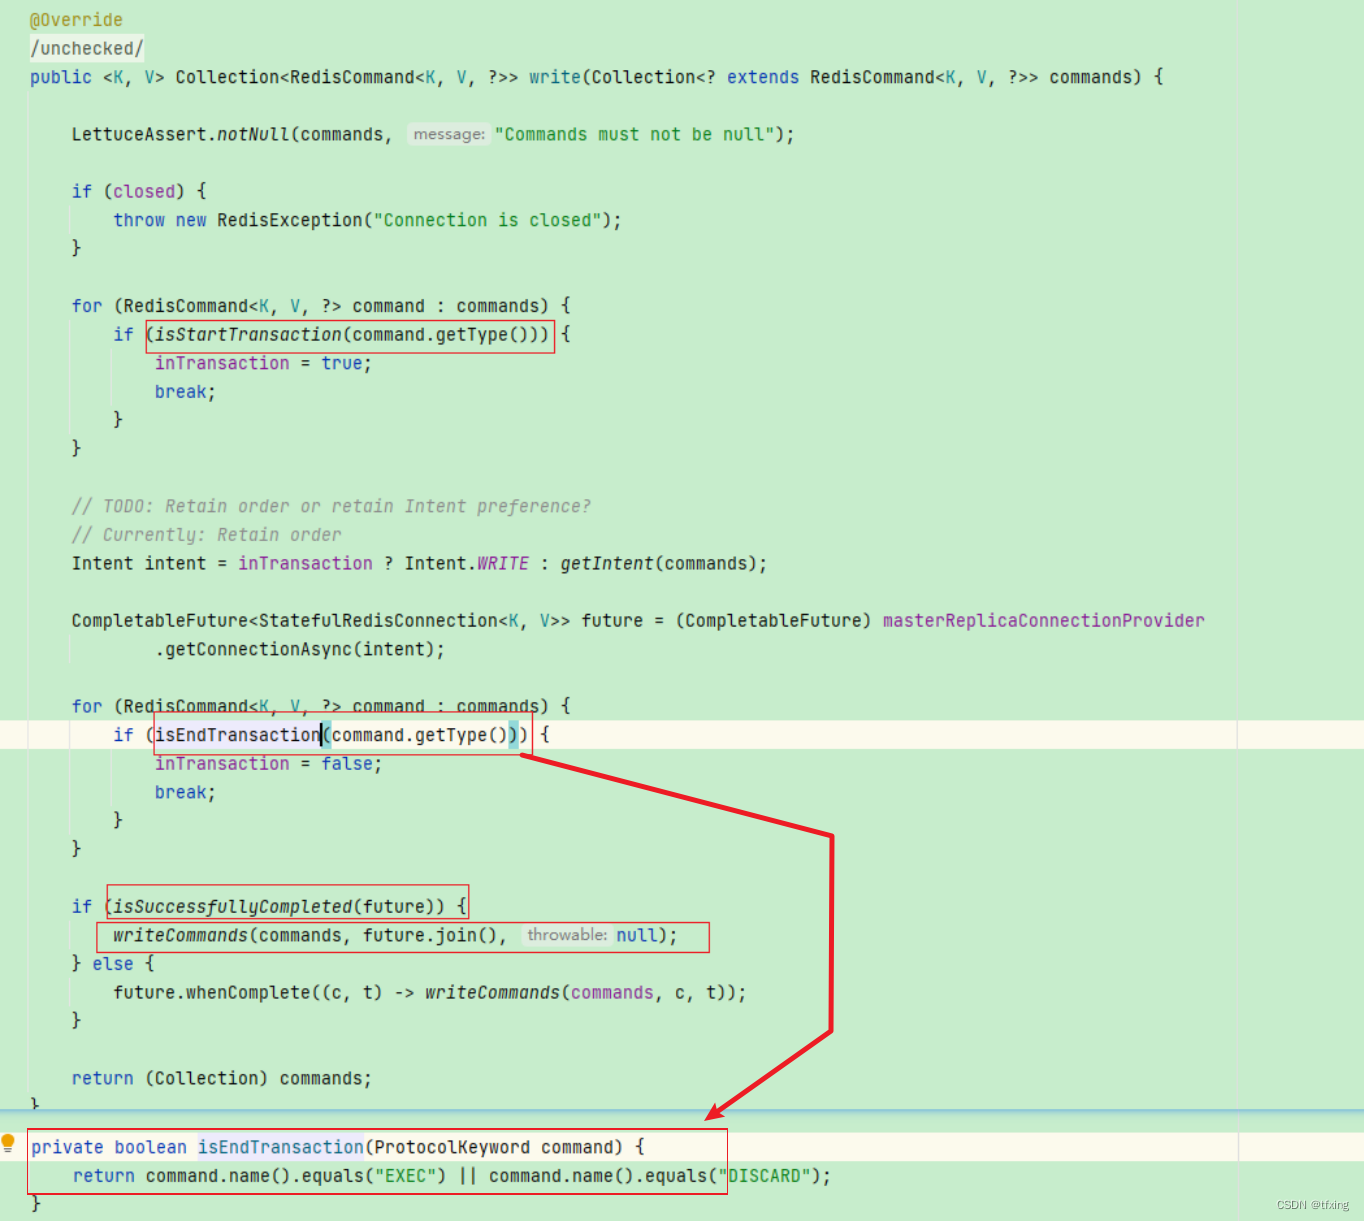Viewport: 1364px width, 1221px height.
Task: Click the isSuccessfullyCompleted method call
Action: pos(232,906)
